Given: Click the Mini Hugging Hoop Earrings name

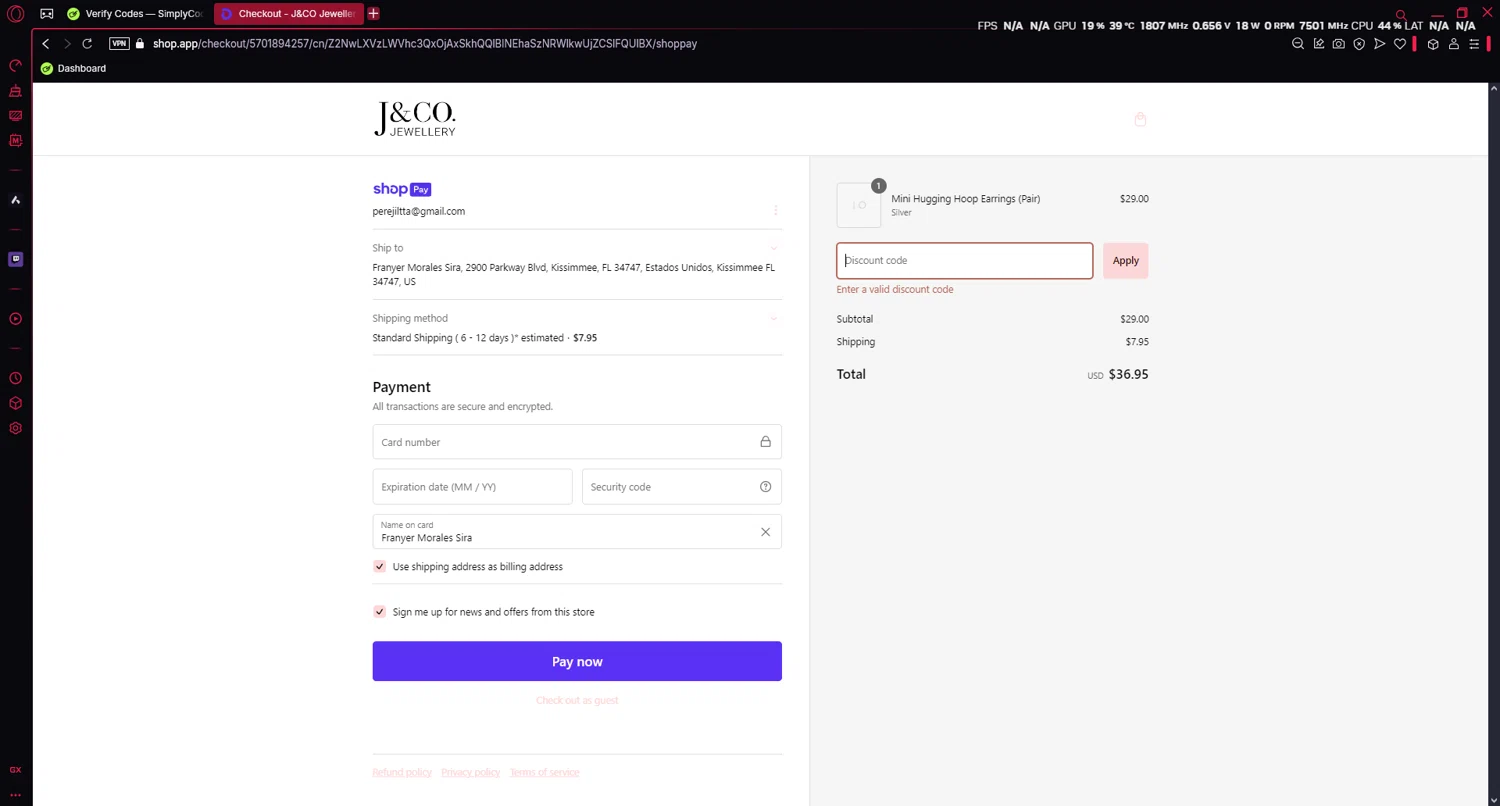Looking at the screenshot, I should pyautogui.click(x=966, y=199).
